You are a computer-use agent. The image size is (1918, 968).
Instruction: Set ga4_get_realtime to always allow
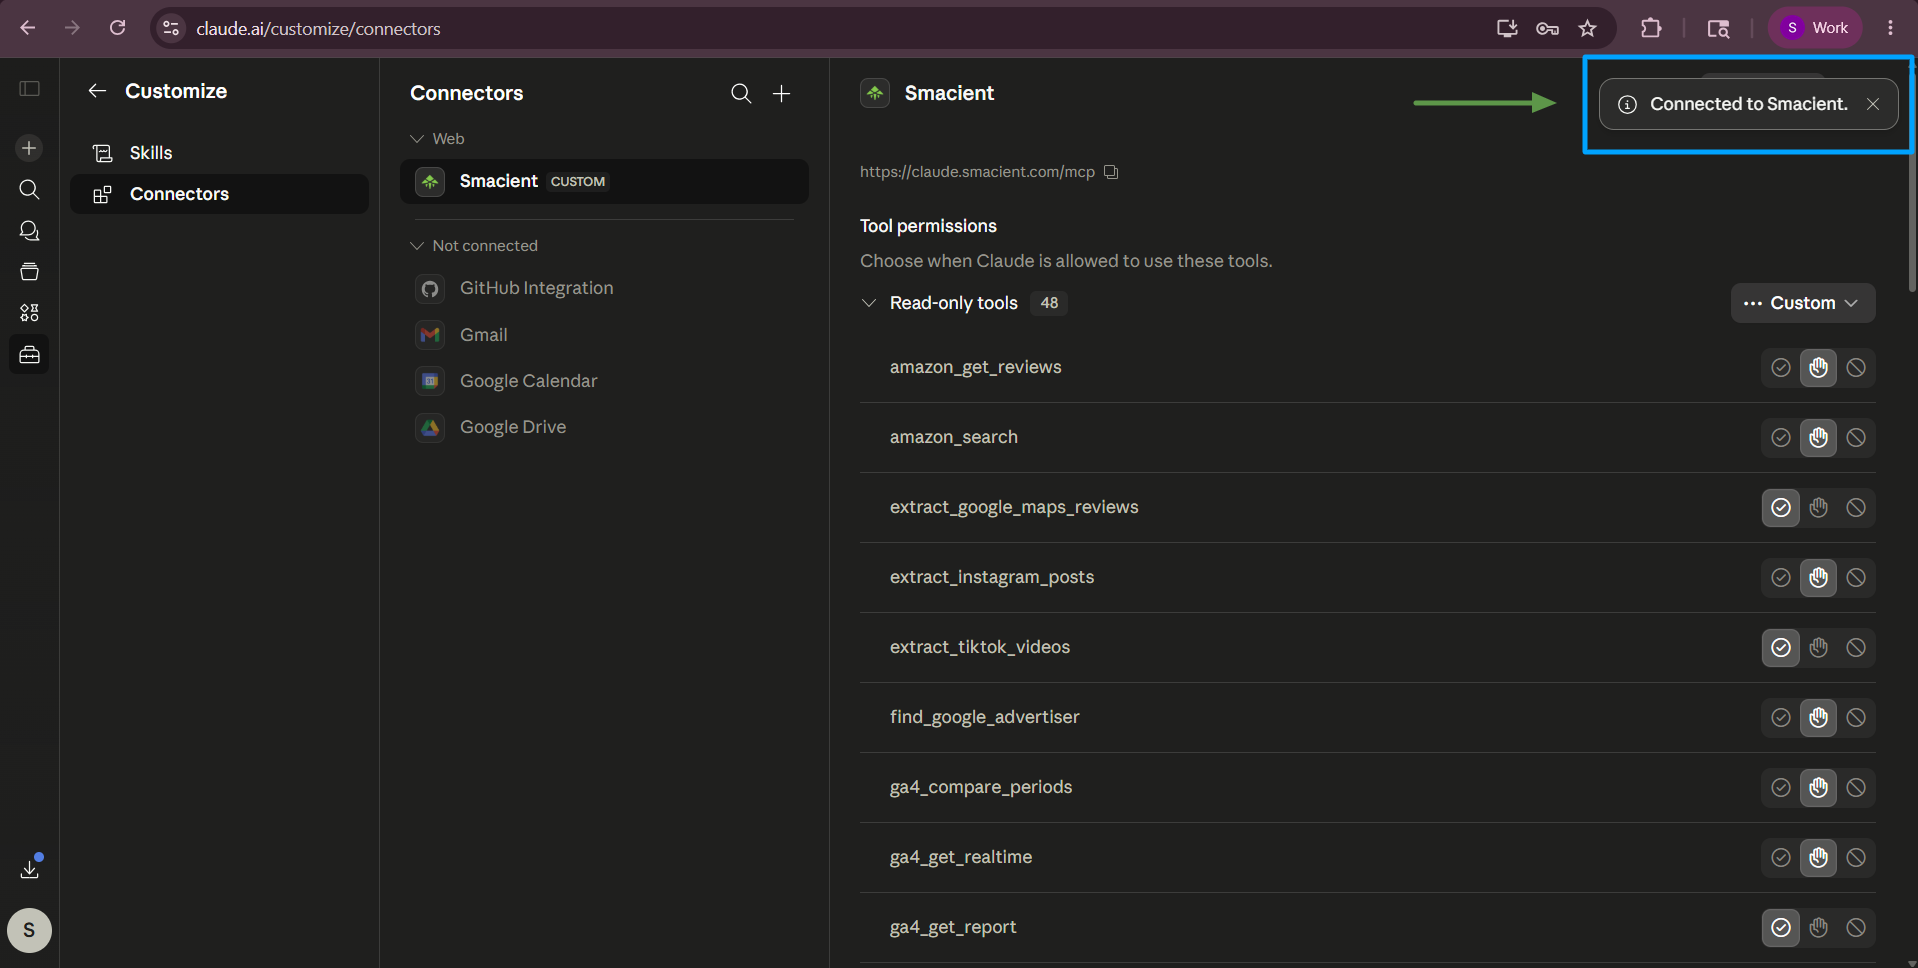click(1781, 858)
